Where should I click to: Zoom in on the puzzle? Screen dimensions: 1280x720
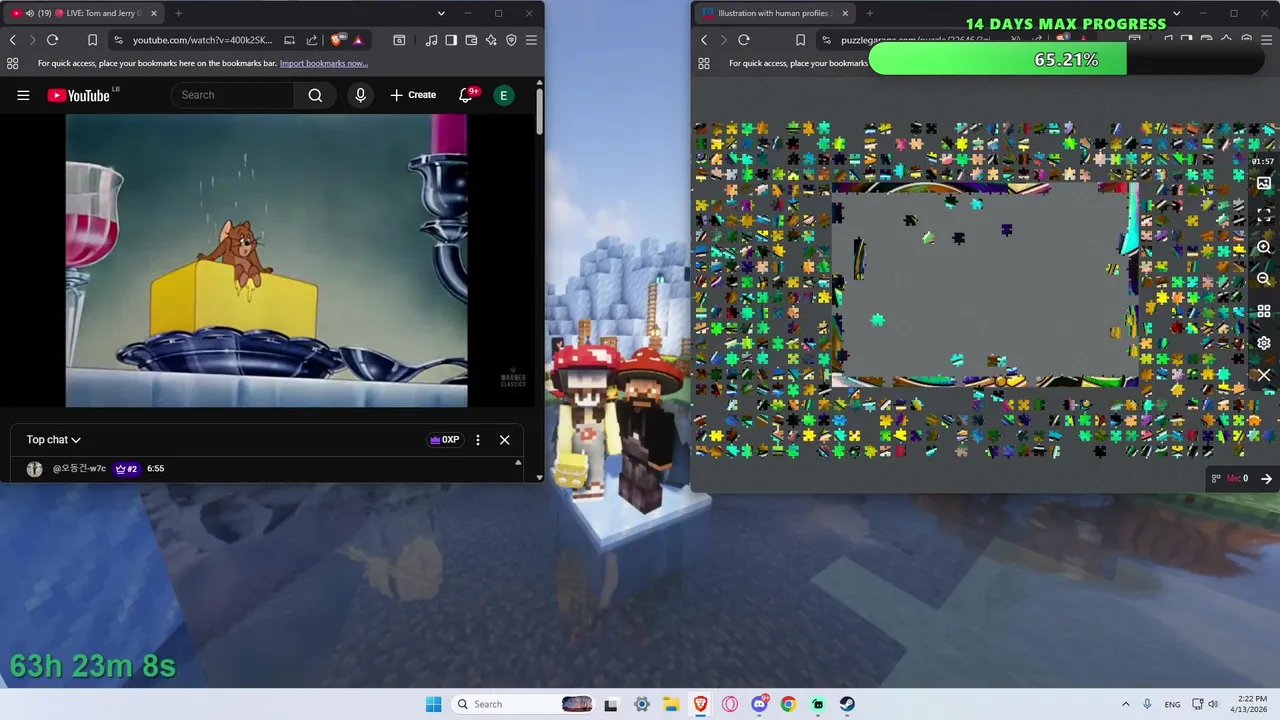pyautogui.click(x=1264, y=247)
